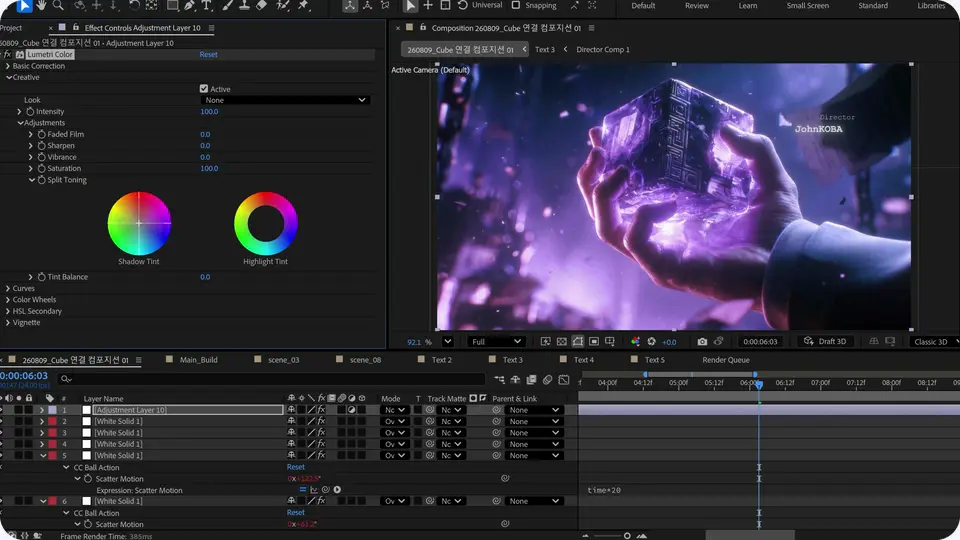Toggle lock on Effect Controls panel
Viewport: 960px width, 540px height.
pyautogui.click(x=76, y=28)
